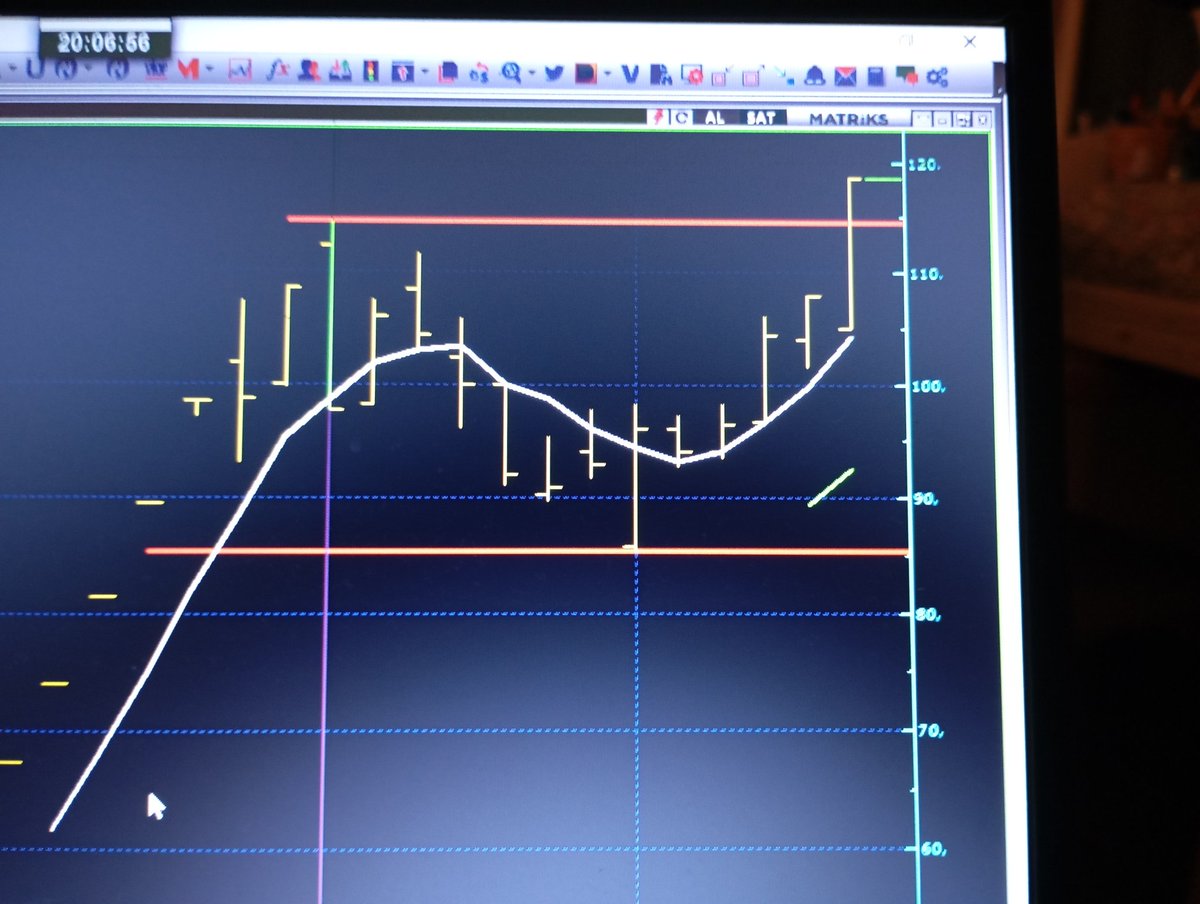Click the line chart toolbar icon
1200x904 pixels.
pos(240,70)
